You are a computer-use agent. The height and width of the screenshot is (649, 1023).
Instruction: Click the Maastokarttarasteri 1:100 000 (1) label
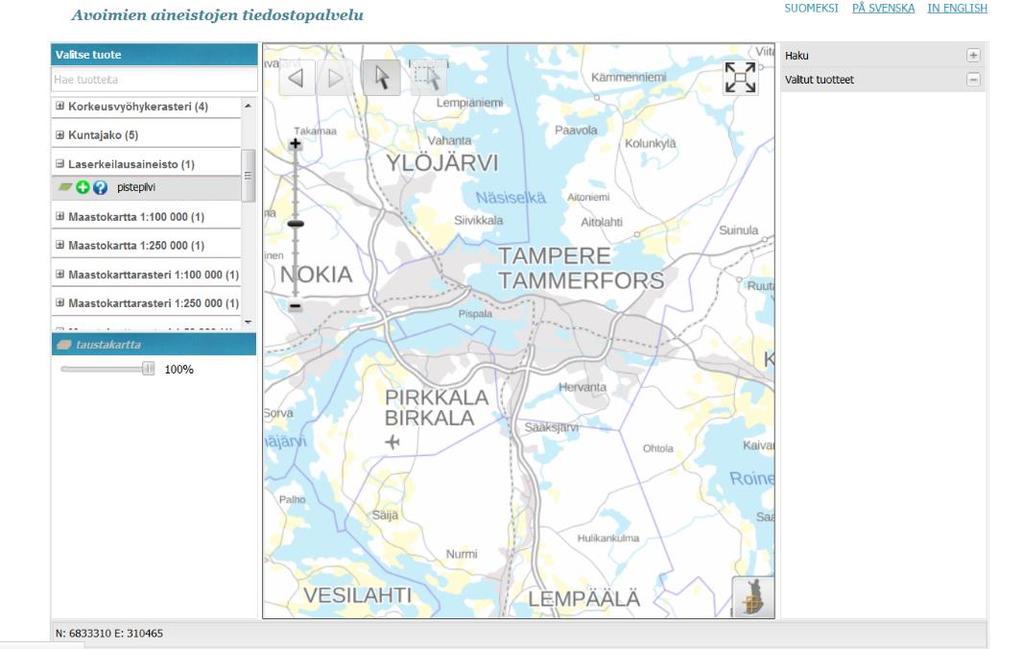coord(153,275)
